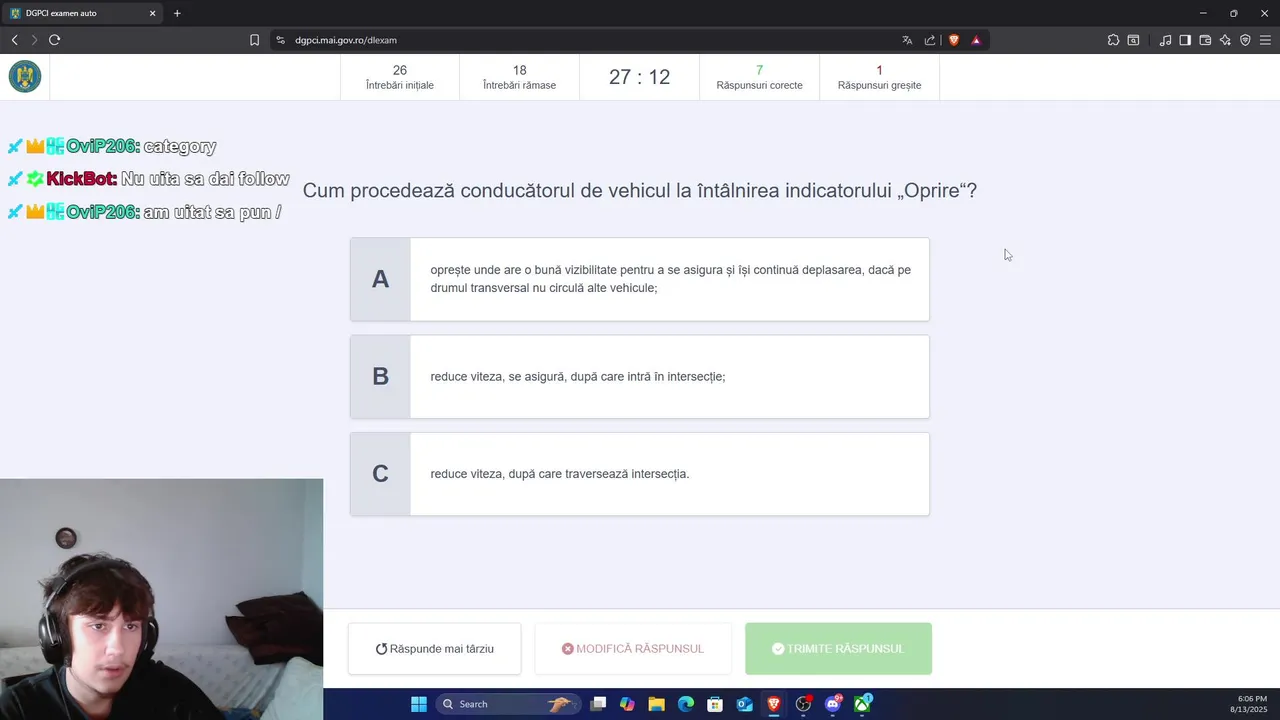Screen dimensions: 1280x720
Task: Click the KickBot chat message about follow
Action: (148, 179)
